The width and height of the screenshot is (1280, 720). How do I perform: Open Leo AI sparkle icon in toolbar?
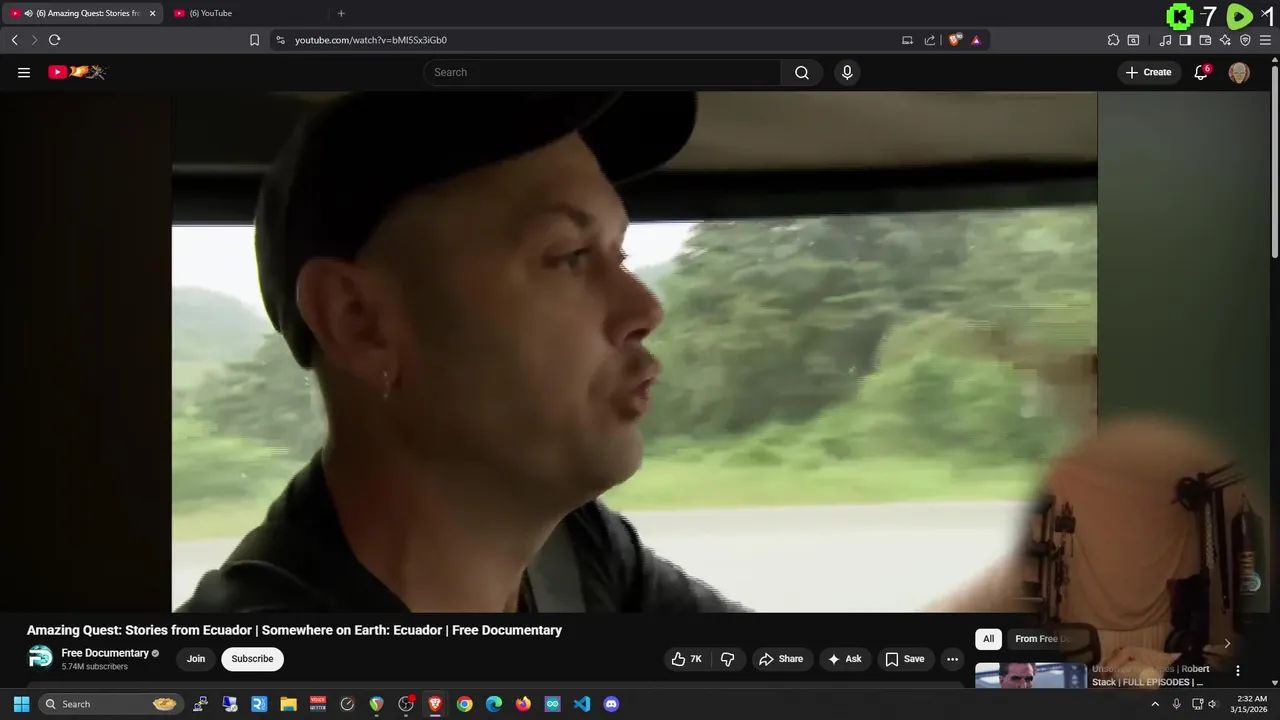pyautogui.click(x=1225, y=40)
